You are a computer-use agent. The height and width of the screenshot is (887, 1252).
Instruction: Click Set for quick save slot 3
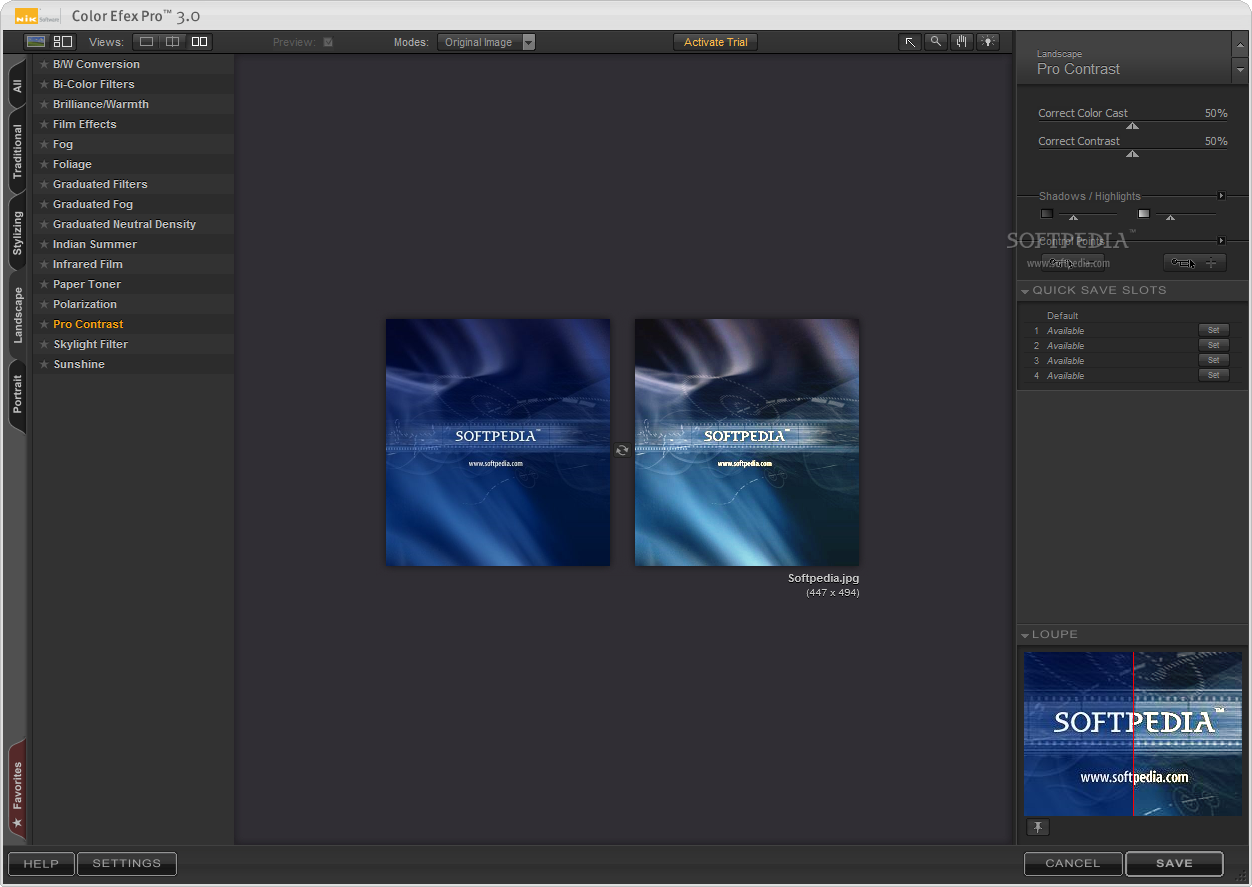tap(1213, 360)
